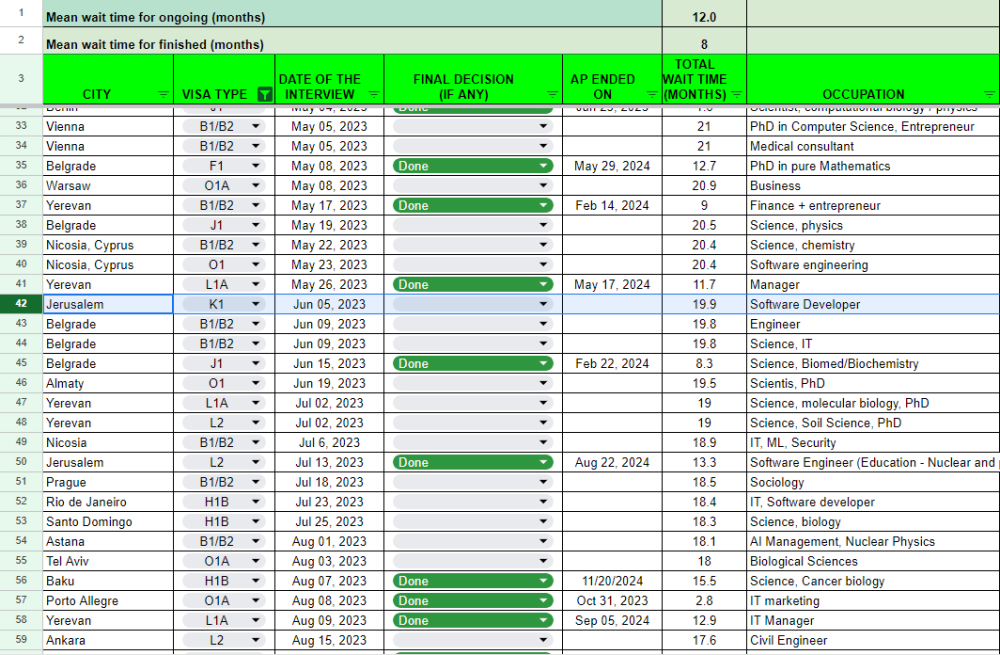Click the 'Aug 15, 2023' interview date cell
The height and width of the screenshot is (655, 1000).
point(329,640)
